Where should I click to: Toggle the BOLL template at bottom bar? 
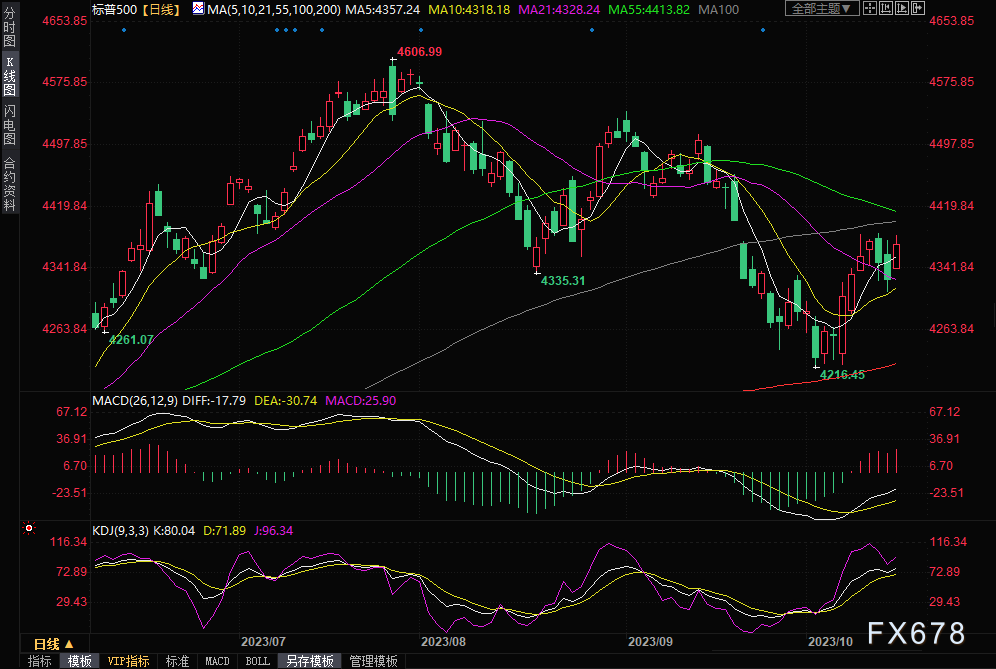point(257,661)
